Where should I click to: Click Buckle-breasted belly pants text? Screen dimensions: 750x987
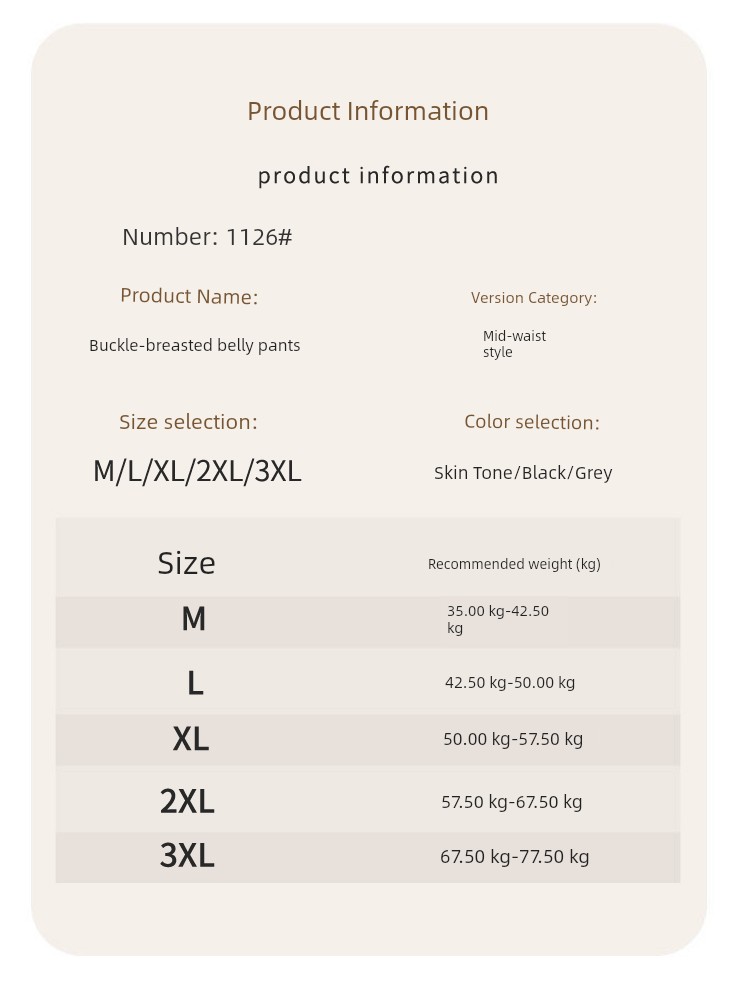point(195,346)
